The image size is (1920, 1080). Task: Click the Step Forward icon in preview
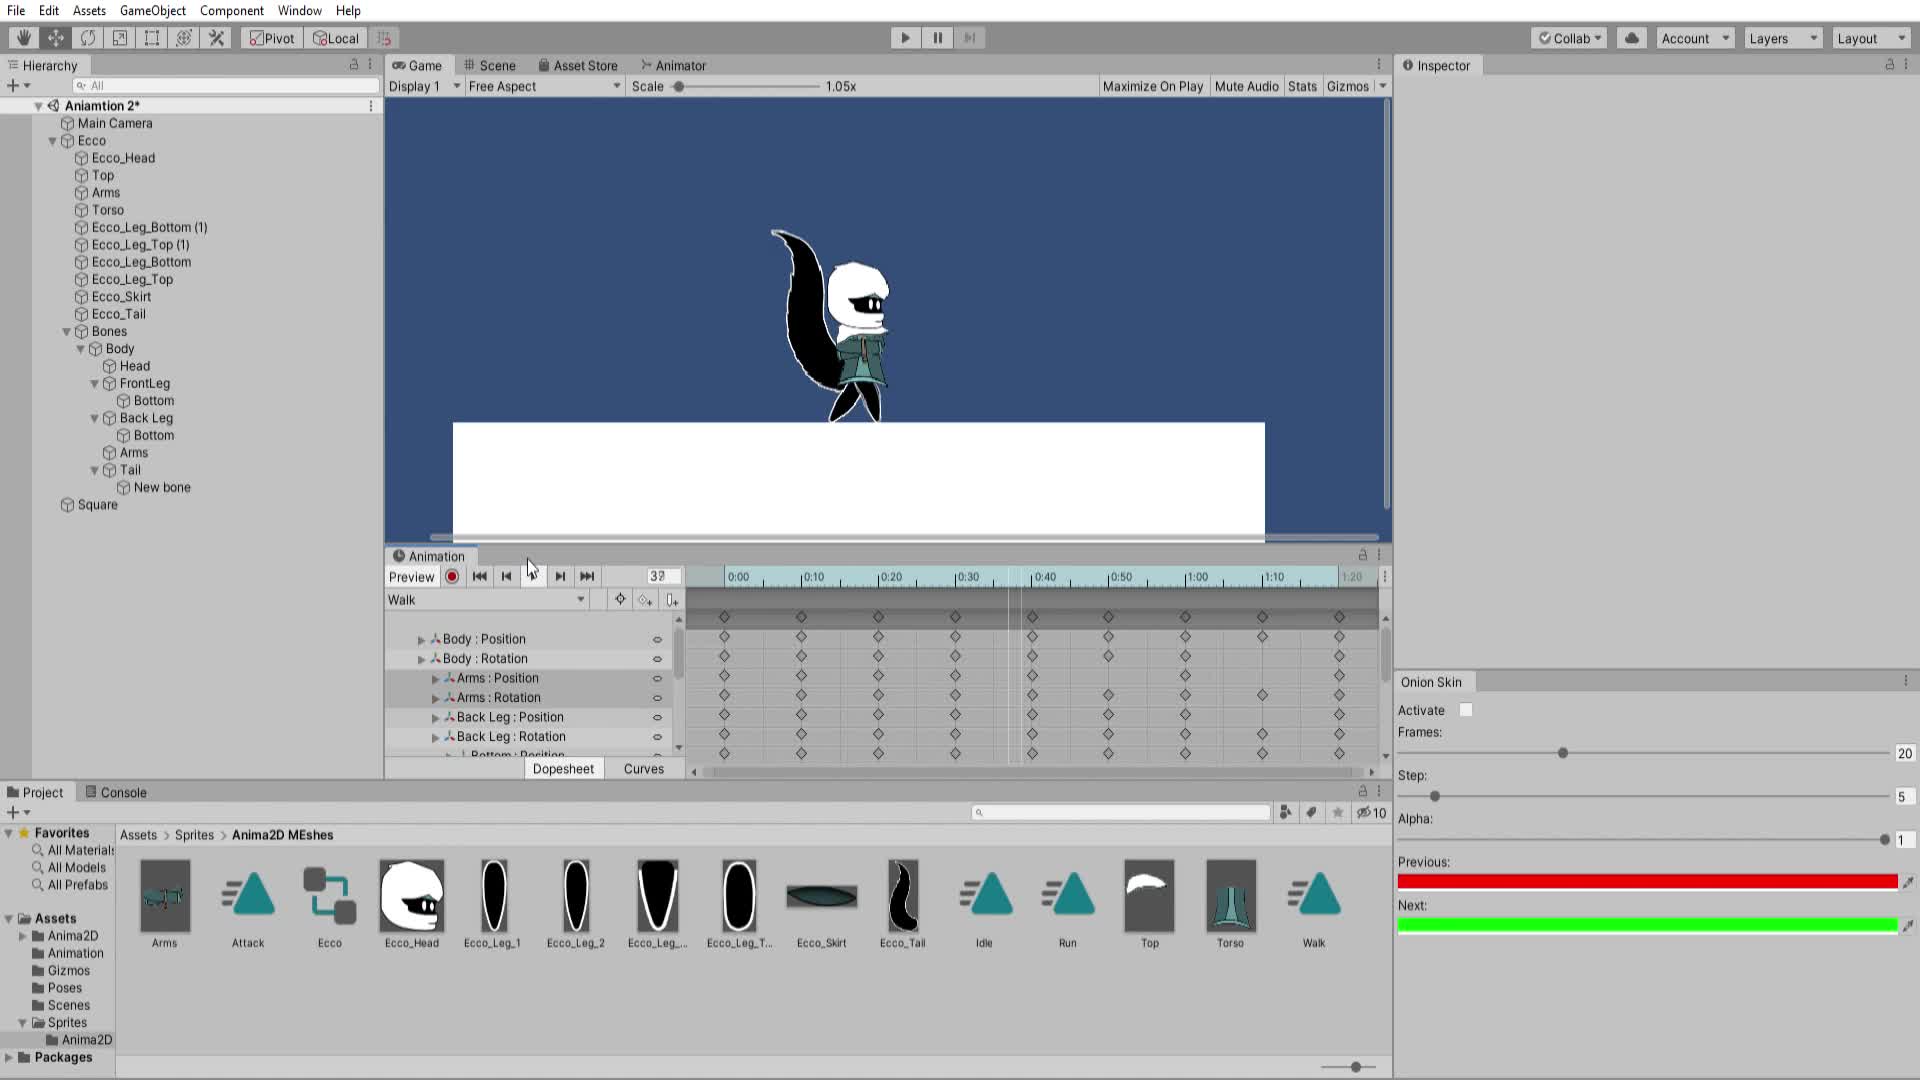tap(560, 576)
